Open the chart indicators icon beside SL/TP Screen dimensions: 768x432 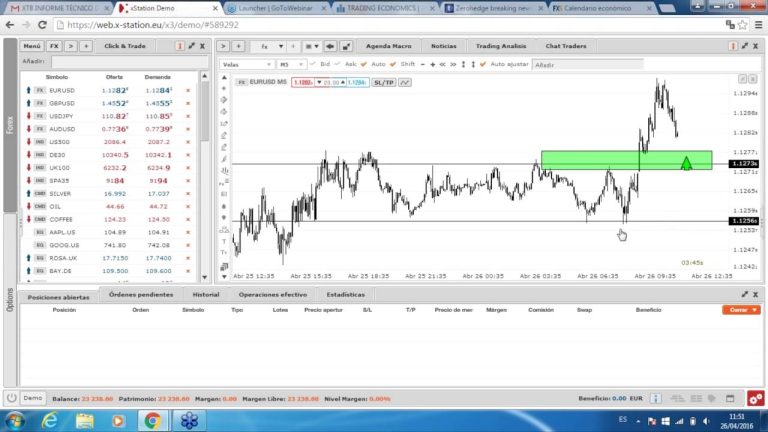coord(405,82)
